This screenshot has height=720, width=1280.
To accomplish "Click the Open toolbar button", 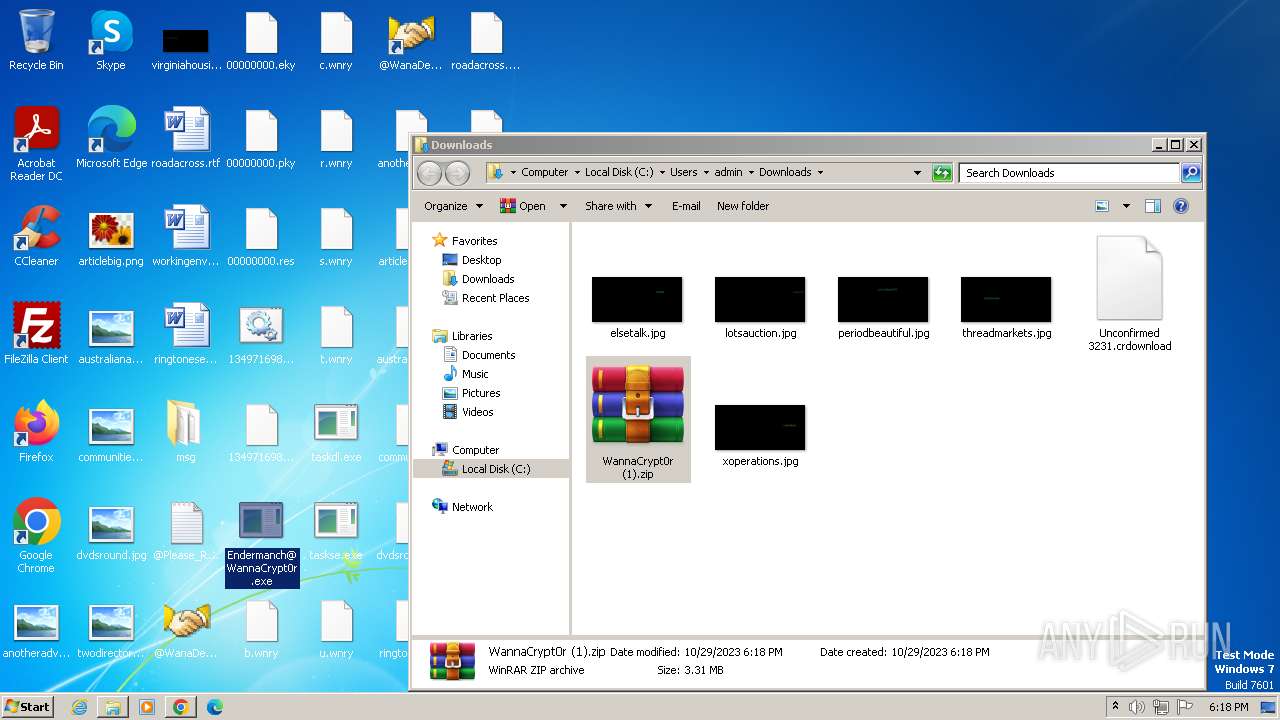I will click(524, 206).
